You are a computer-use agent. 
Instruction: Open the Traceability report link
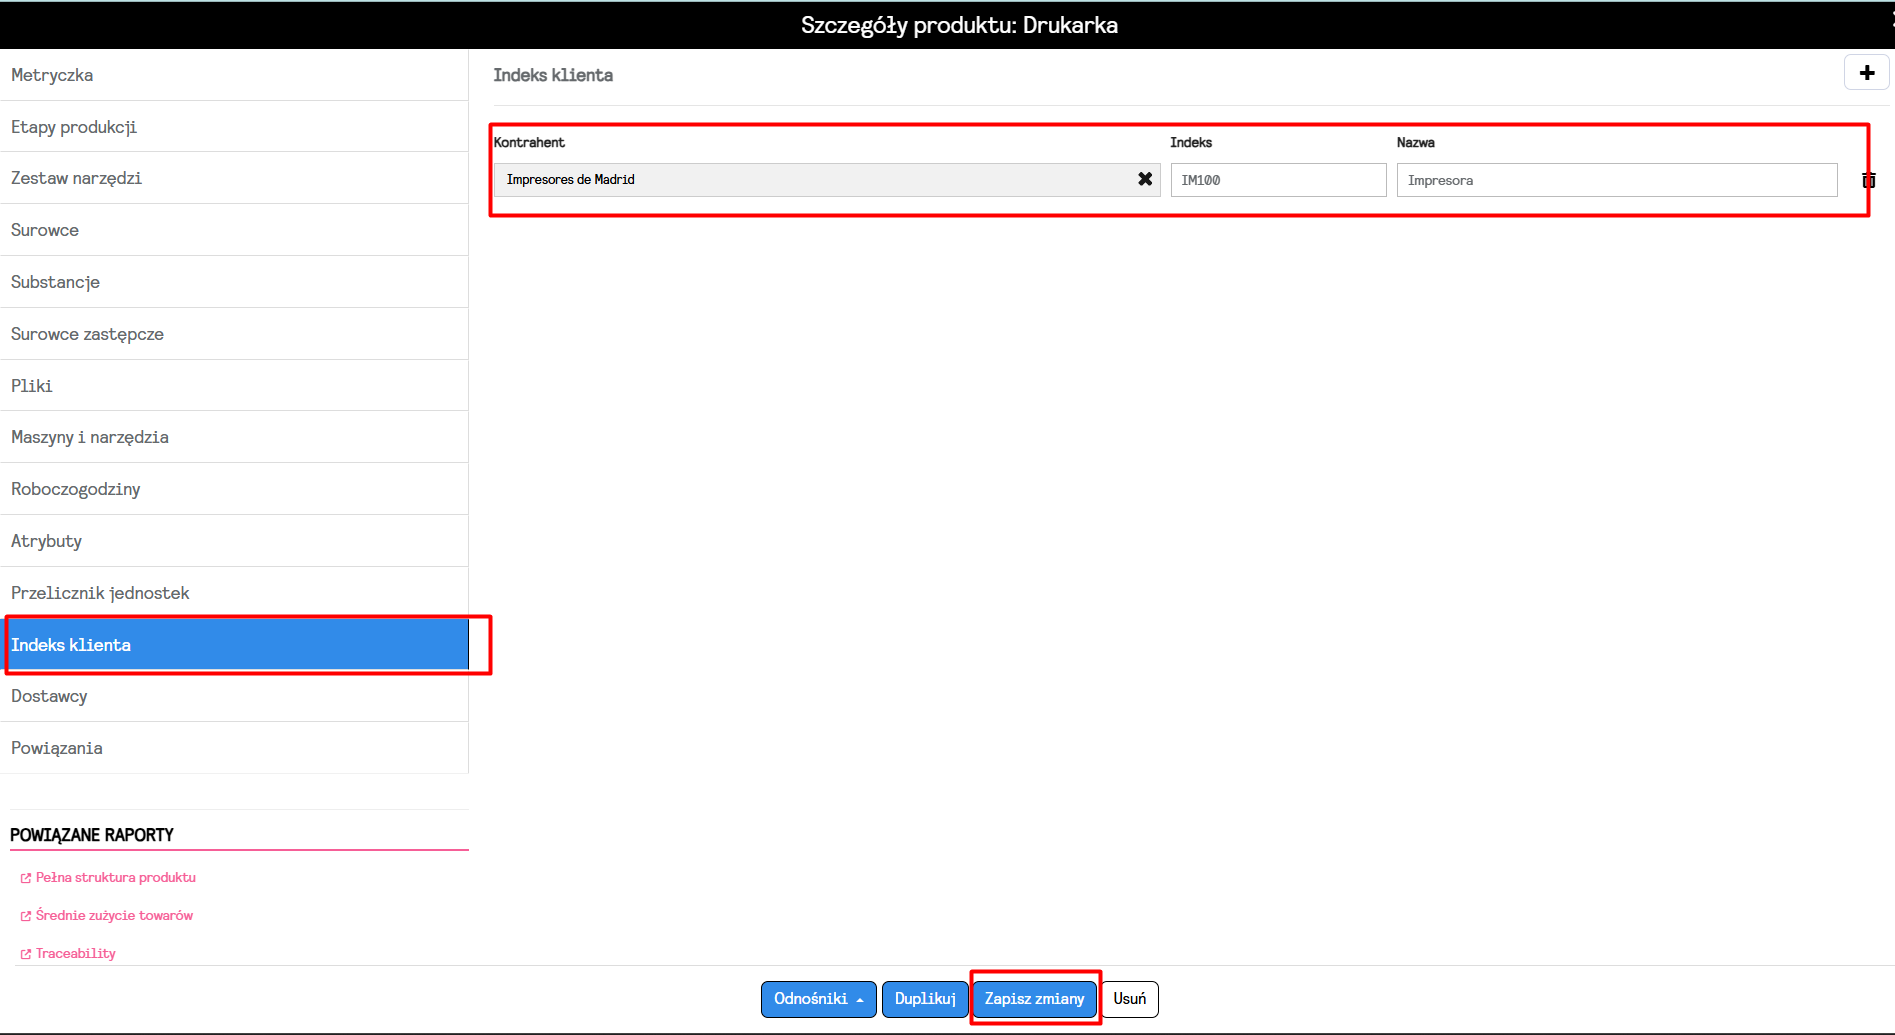pyautogui.click(x=75, y=953)
